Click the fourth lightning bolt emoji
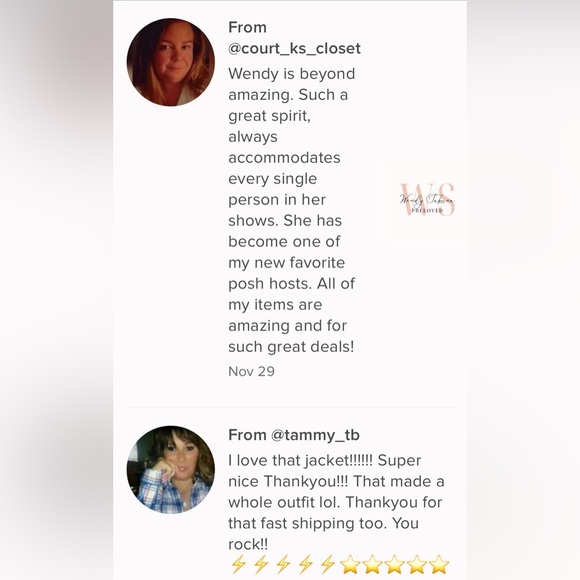 [x=306, y=565]
